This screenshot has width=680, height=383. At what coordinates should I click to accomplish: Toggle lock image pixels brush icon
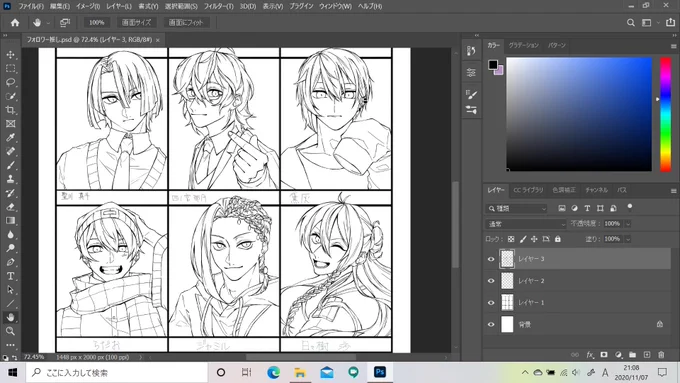[x=523, y=239]
